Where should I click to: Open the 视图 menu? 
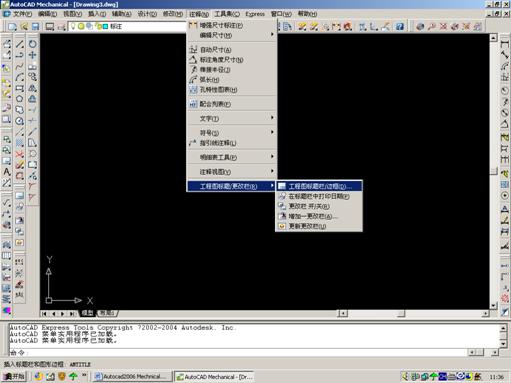pos(72,14)
